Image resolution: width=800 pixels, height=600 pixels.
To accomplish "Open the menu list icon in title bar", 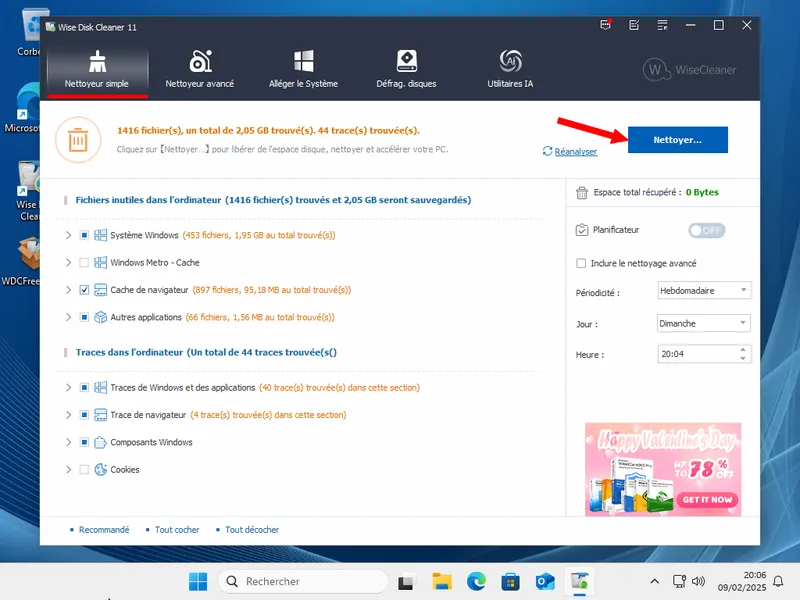I will coord(662,25).
